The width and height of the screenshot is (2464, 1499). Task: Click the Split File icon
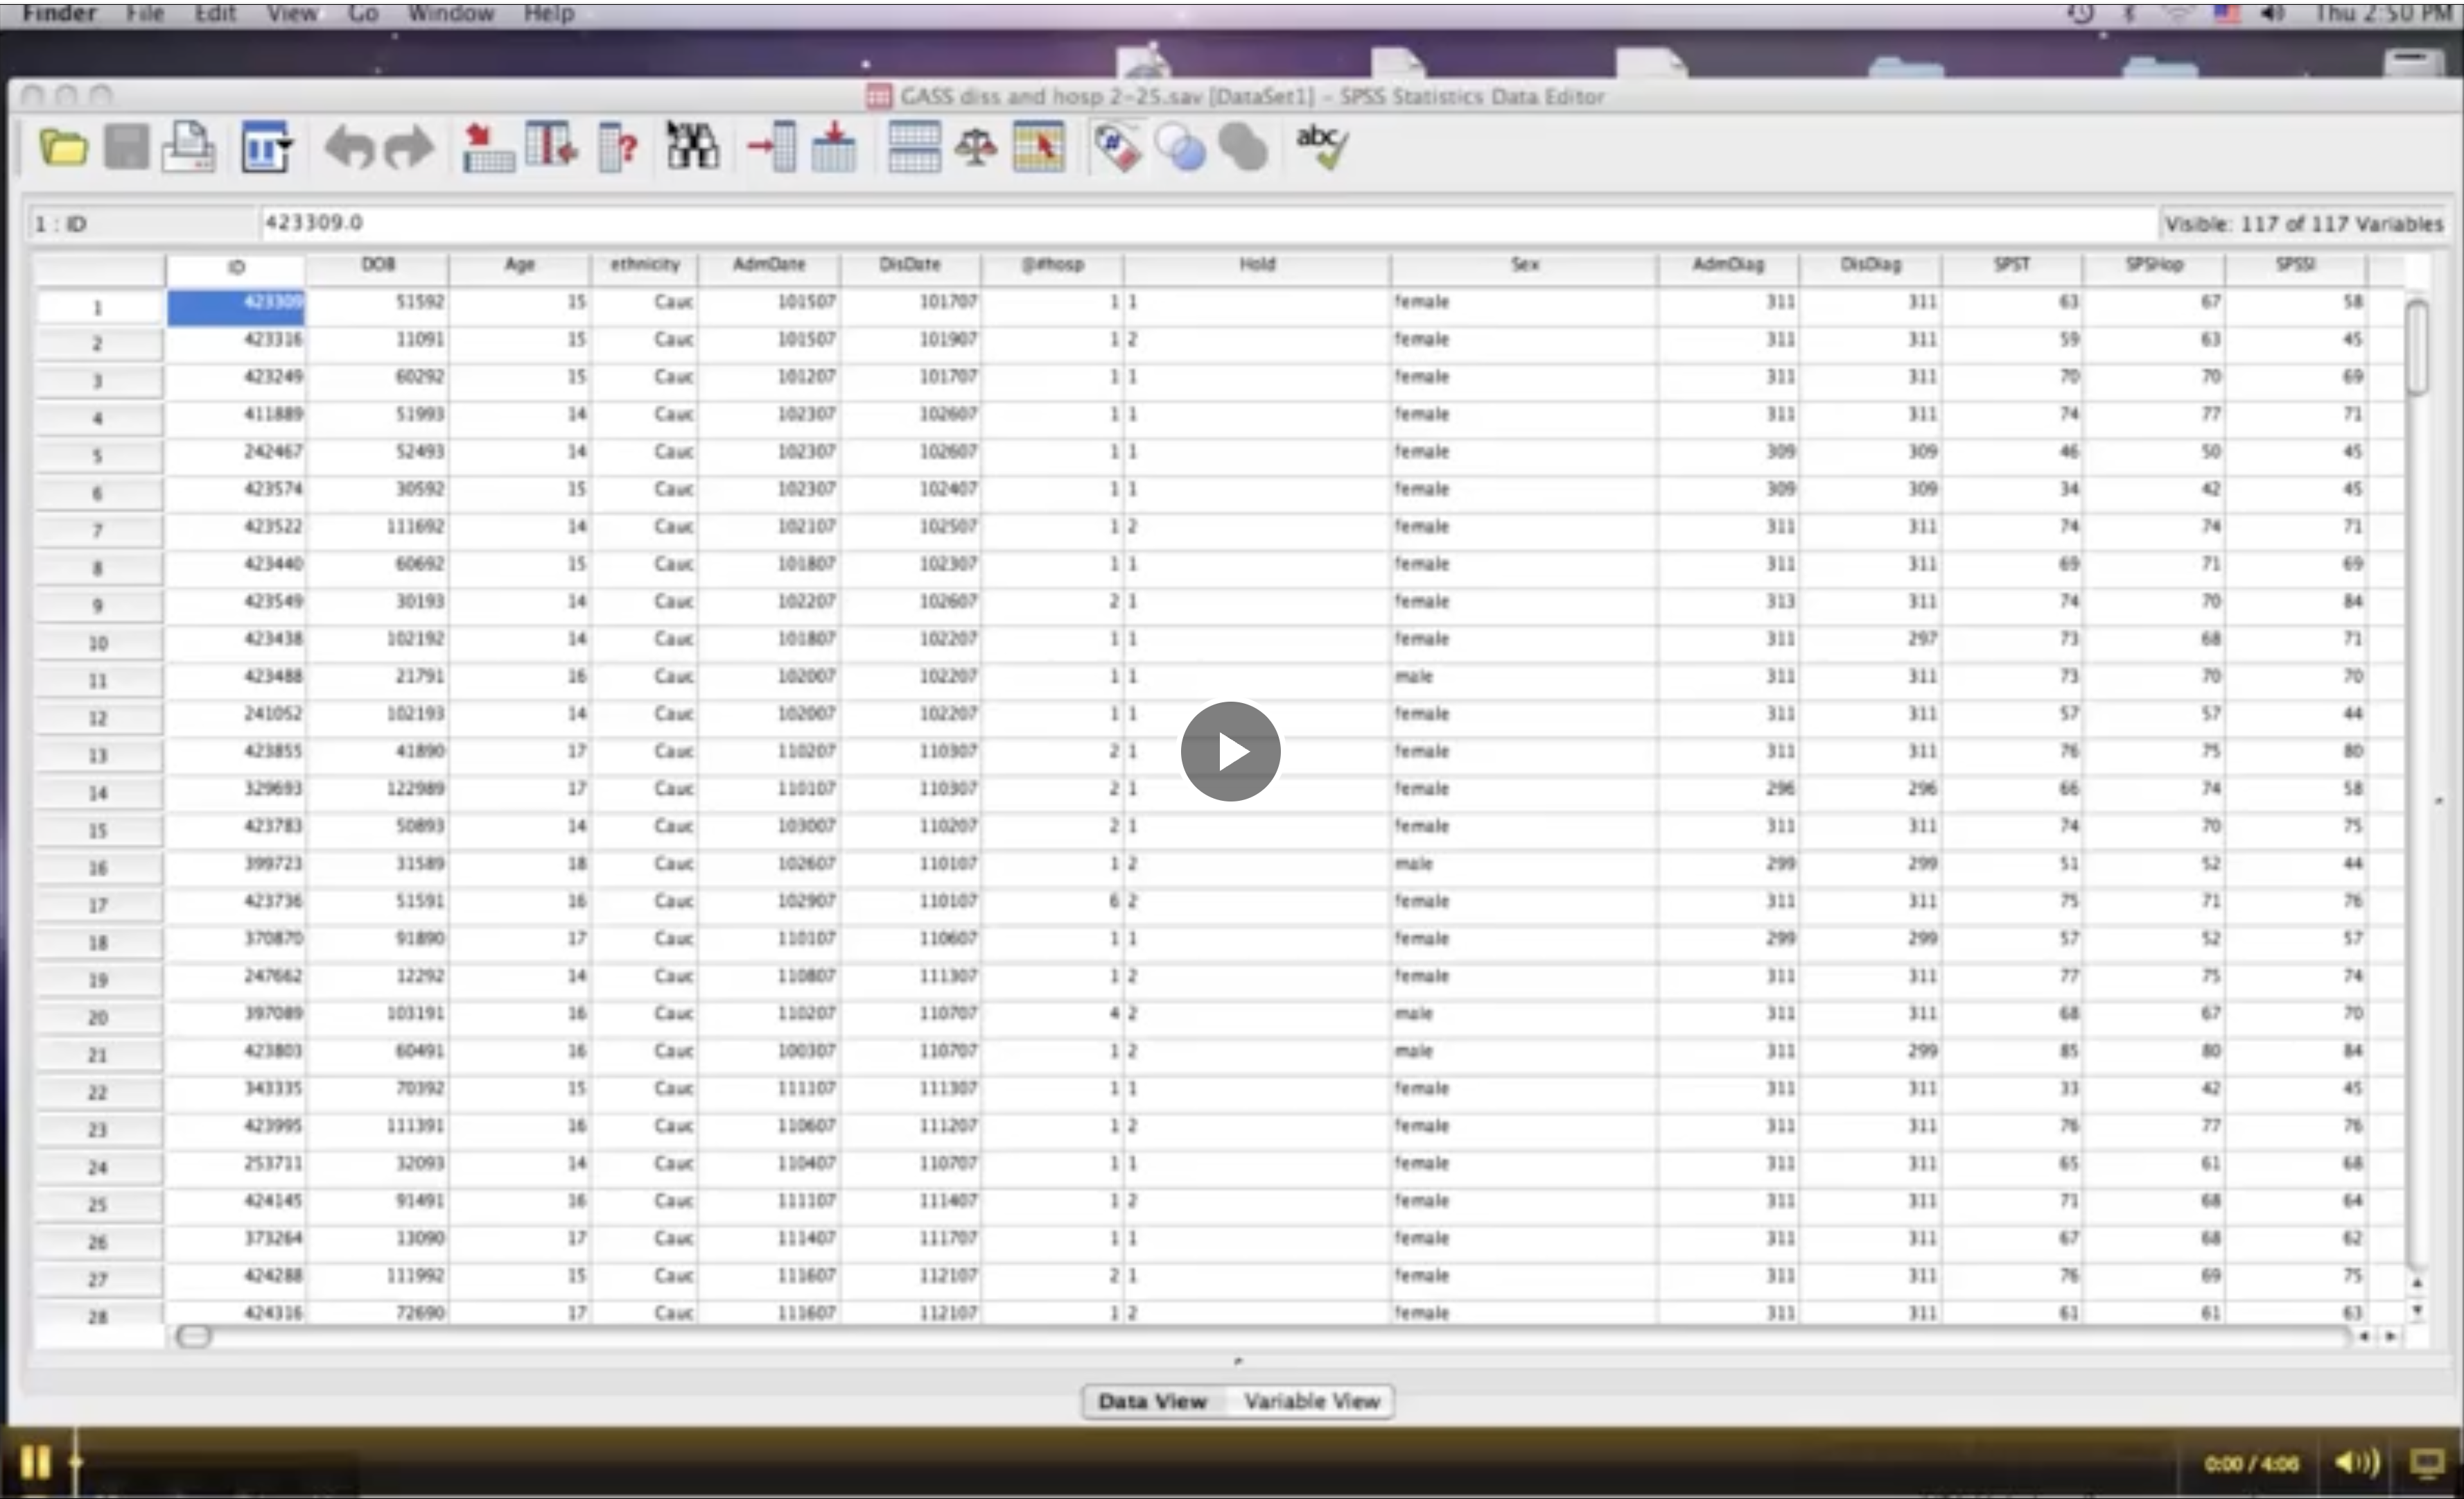(913, 148)
